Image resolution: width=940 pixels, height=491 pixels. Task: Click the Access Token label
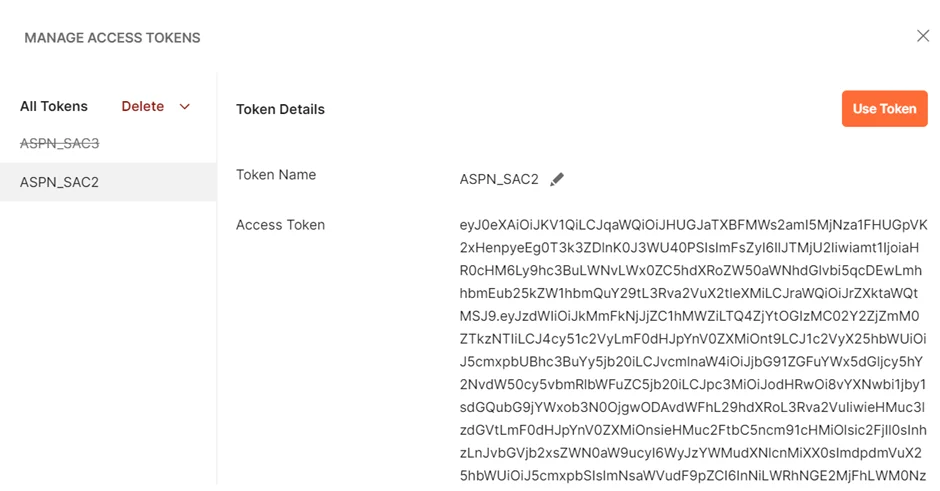pos(280,225)
